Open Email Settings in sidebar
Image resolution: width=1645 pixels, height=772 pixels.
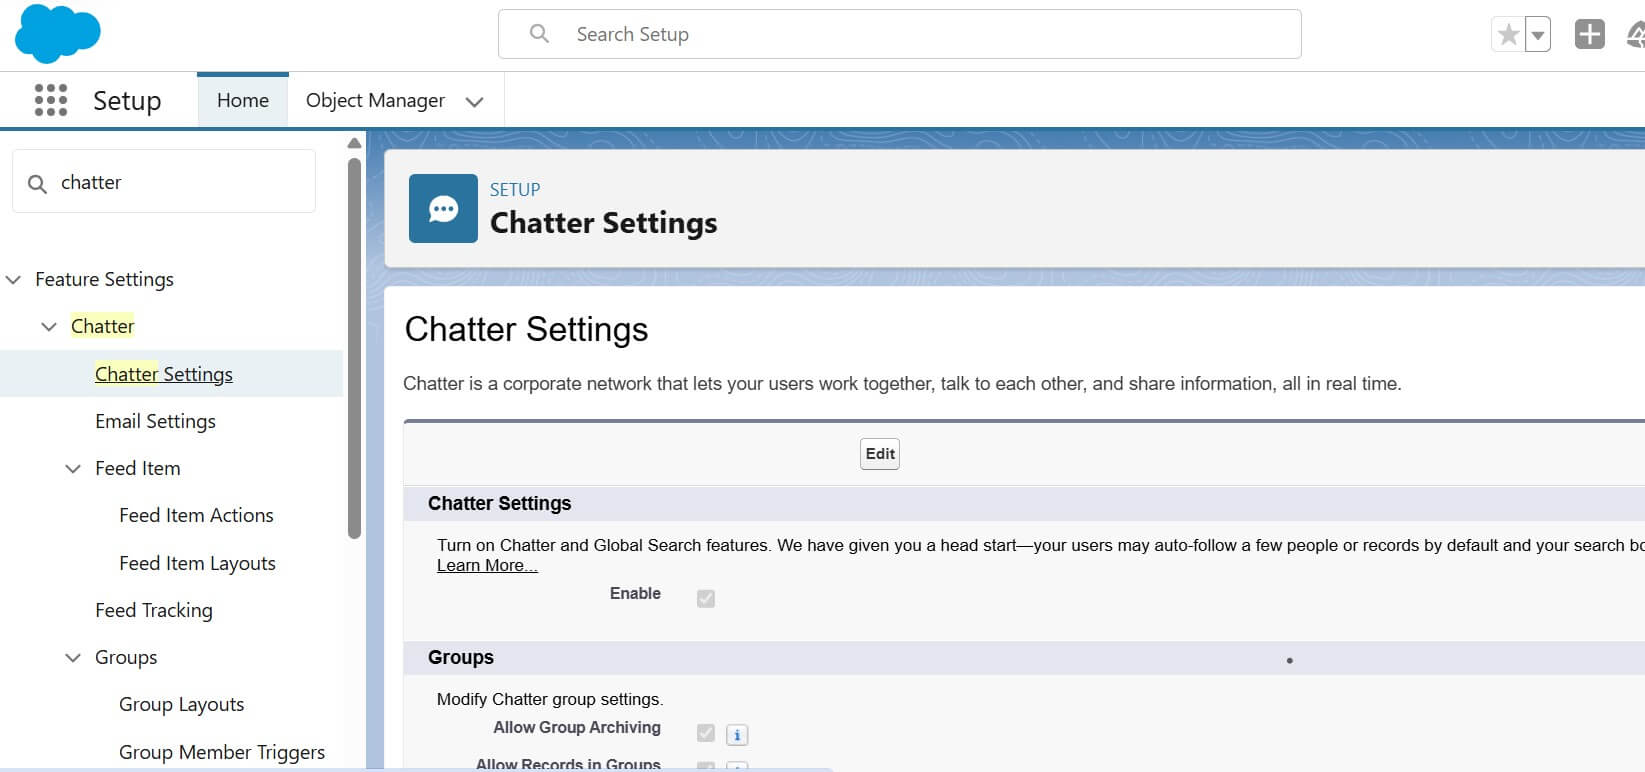tap(155, 421)
